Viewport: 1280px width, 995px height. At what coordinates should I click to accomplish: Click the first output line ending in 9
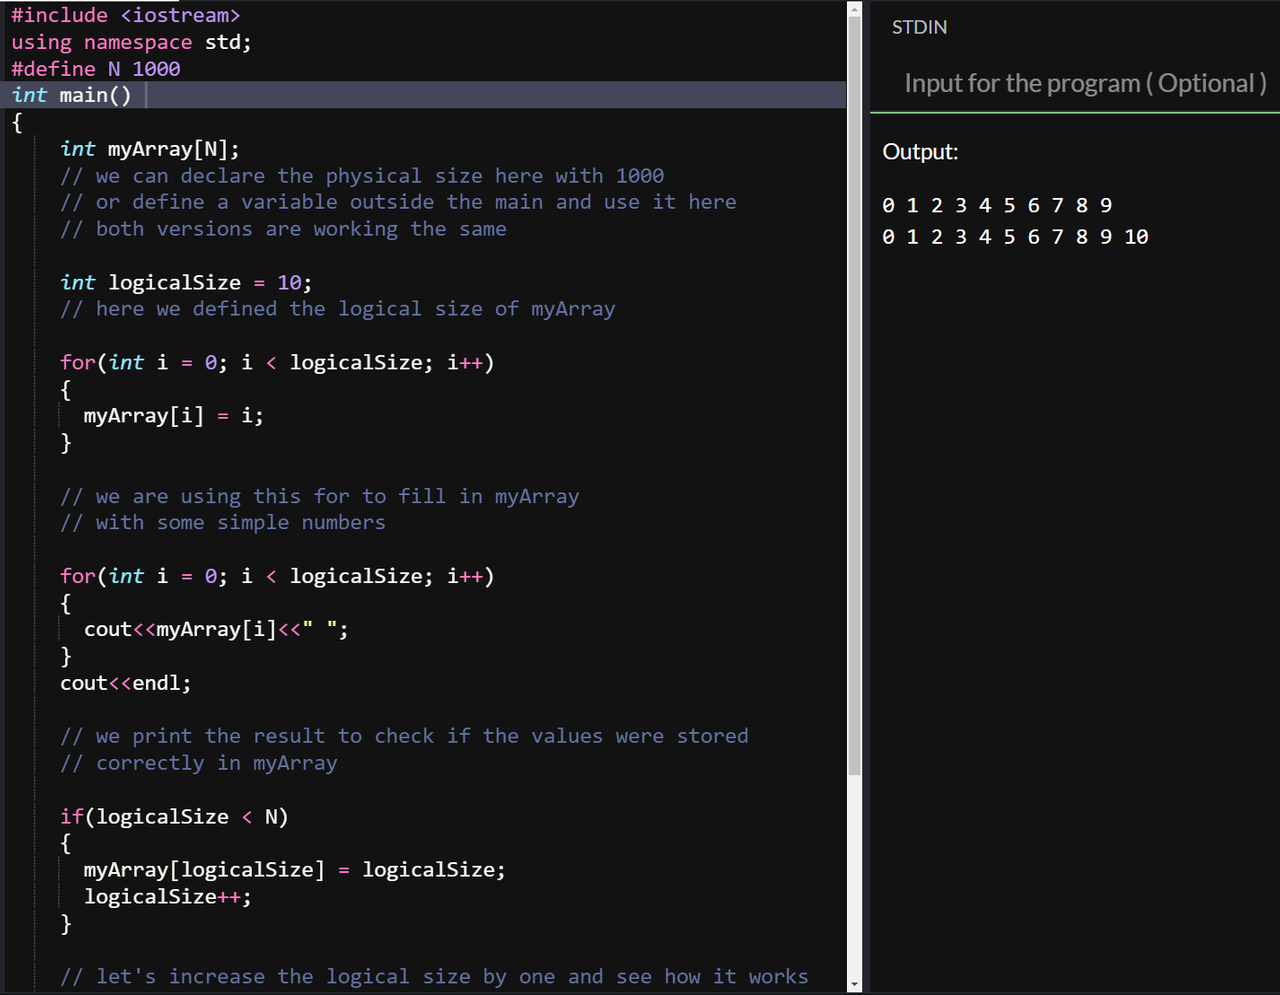click(997, 205)
